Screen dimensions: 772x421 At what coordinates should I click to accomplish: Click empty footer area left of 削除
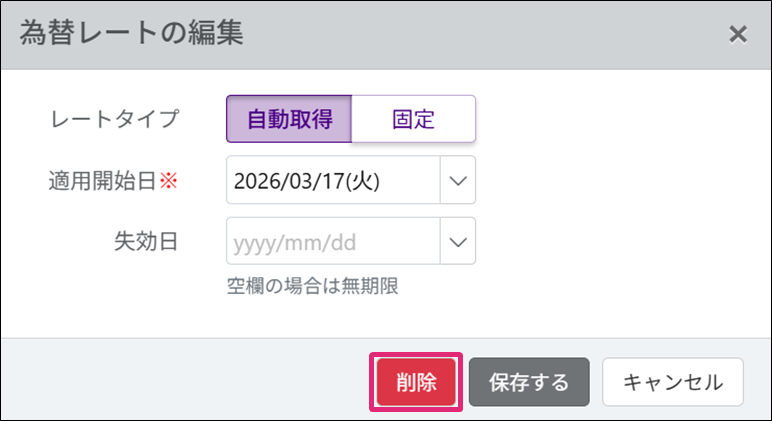tap(180, 382)
